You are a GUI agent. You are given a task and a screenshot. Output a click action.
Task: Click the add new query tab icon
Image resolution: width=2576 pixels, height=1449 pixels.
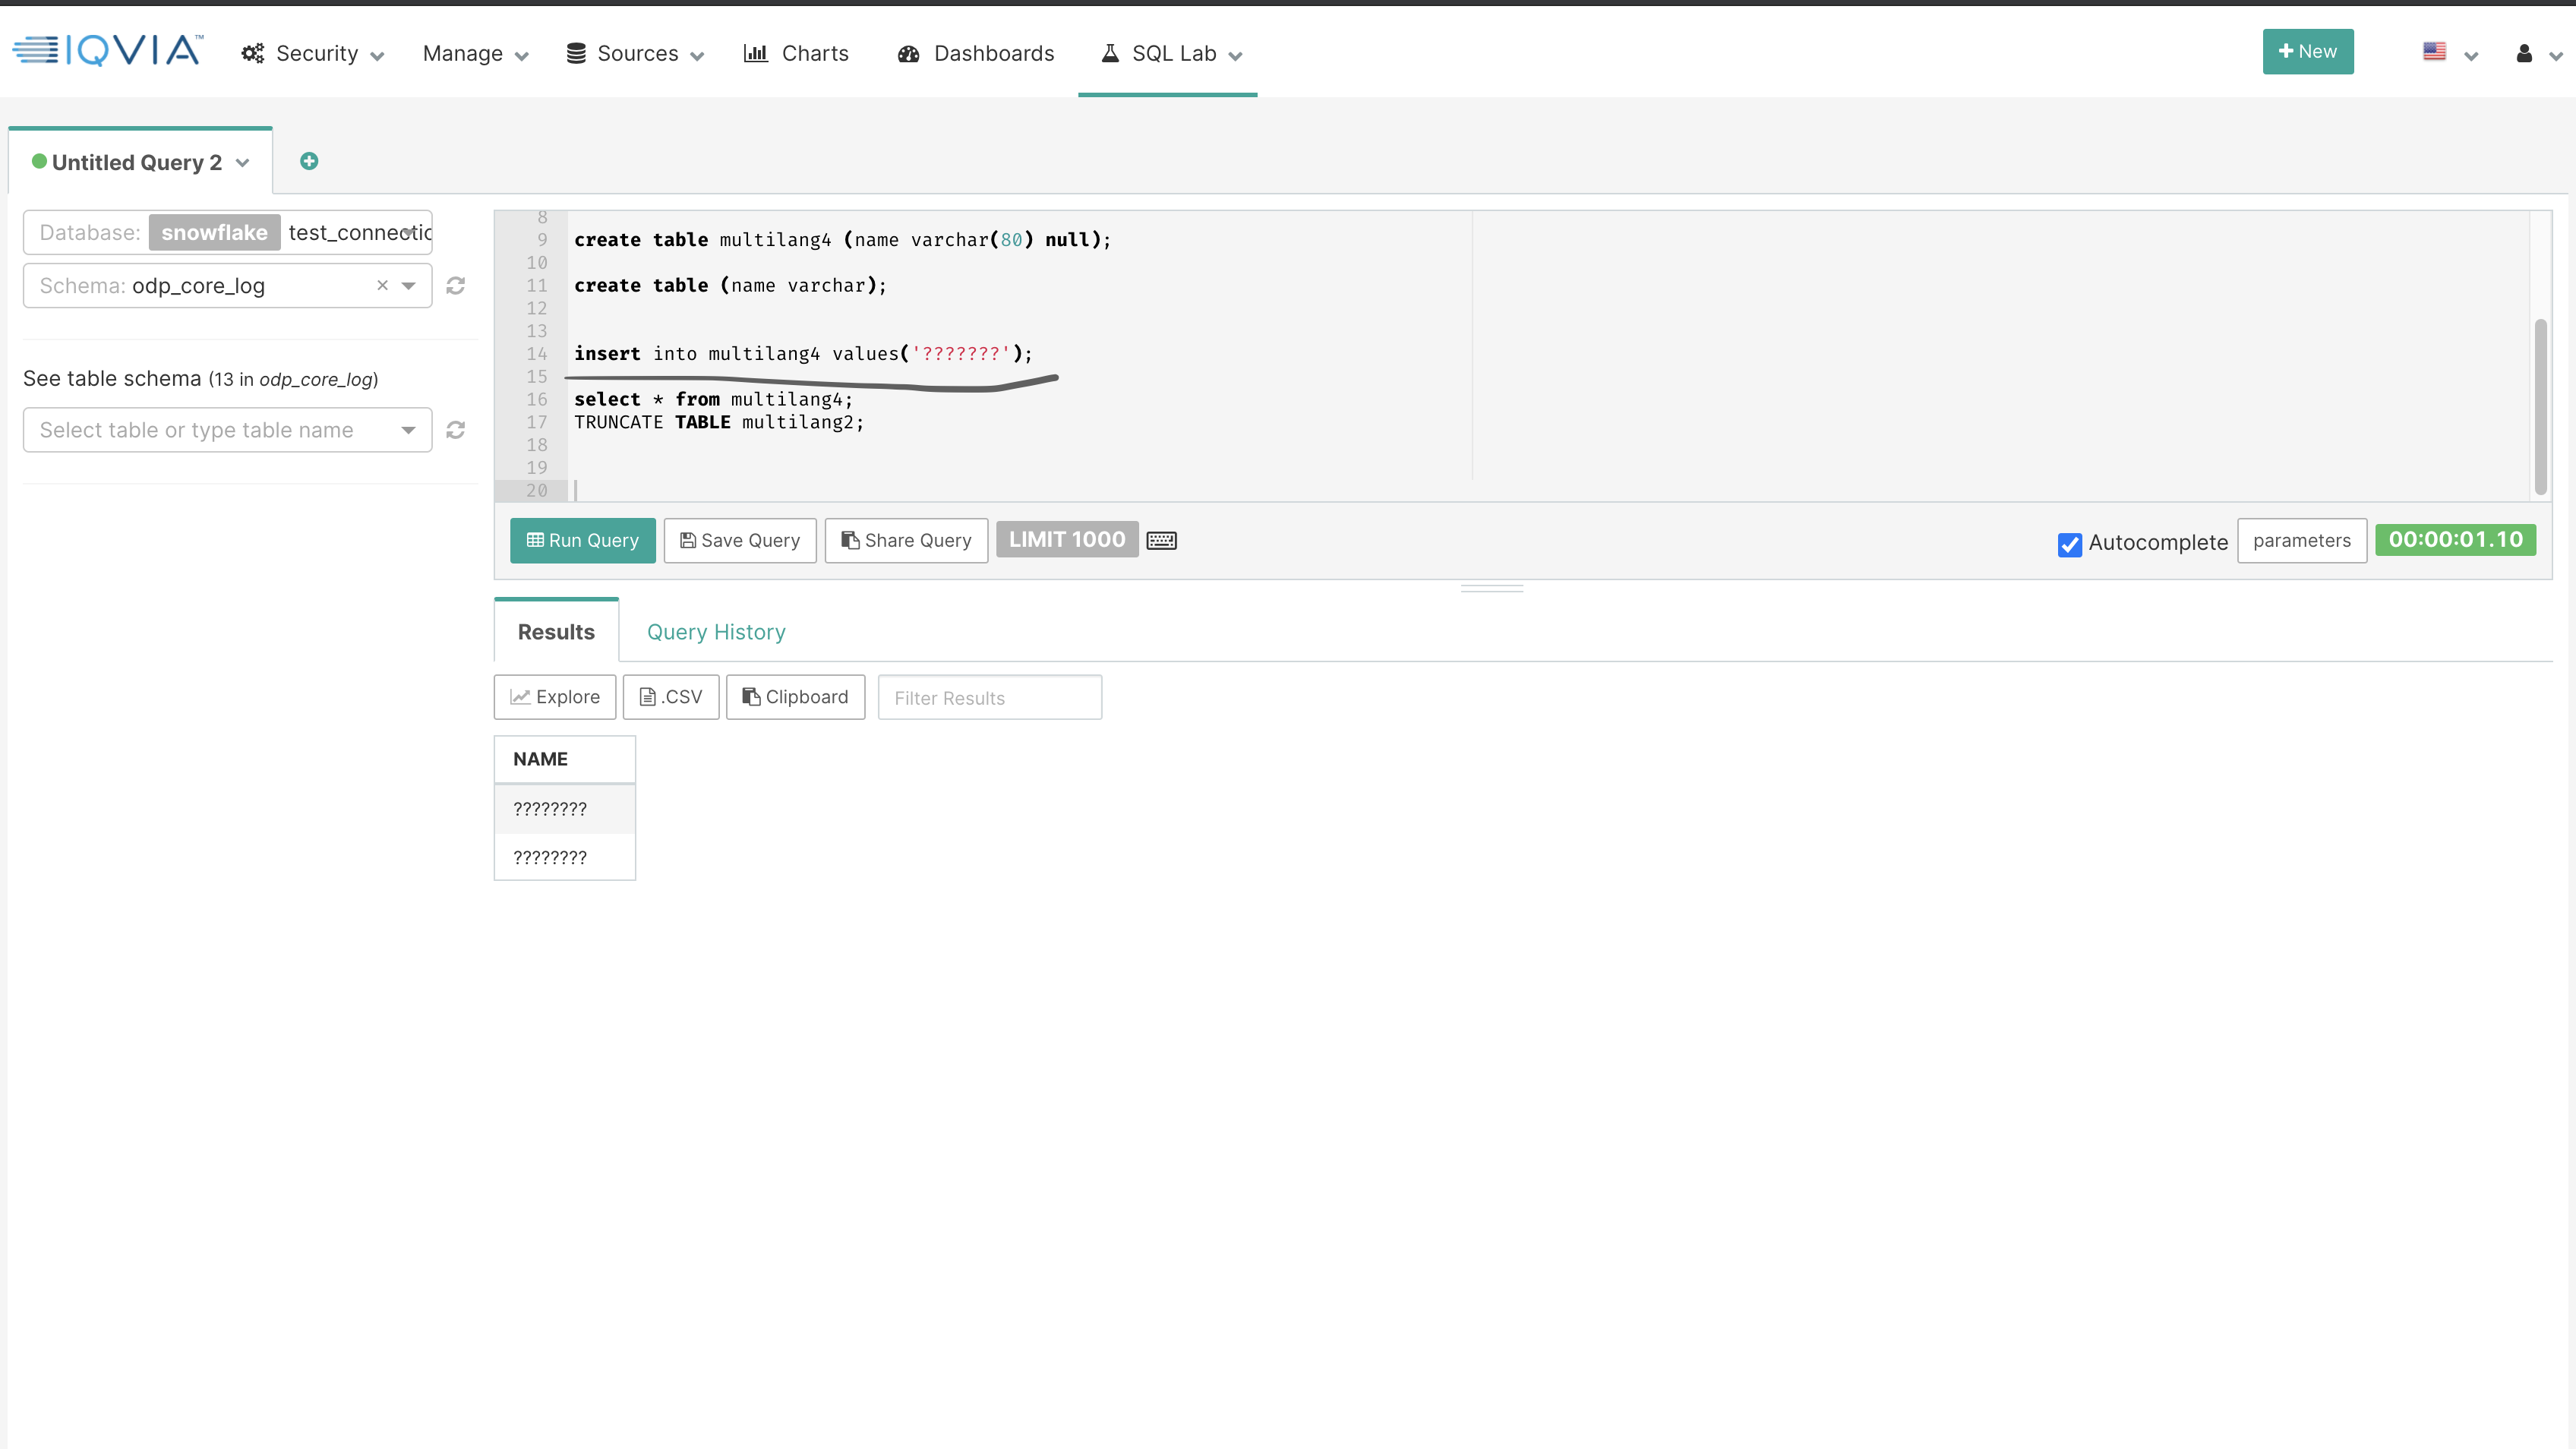(309, 161)
